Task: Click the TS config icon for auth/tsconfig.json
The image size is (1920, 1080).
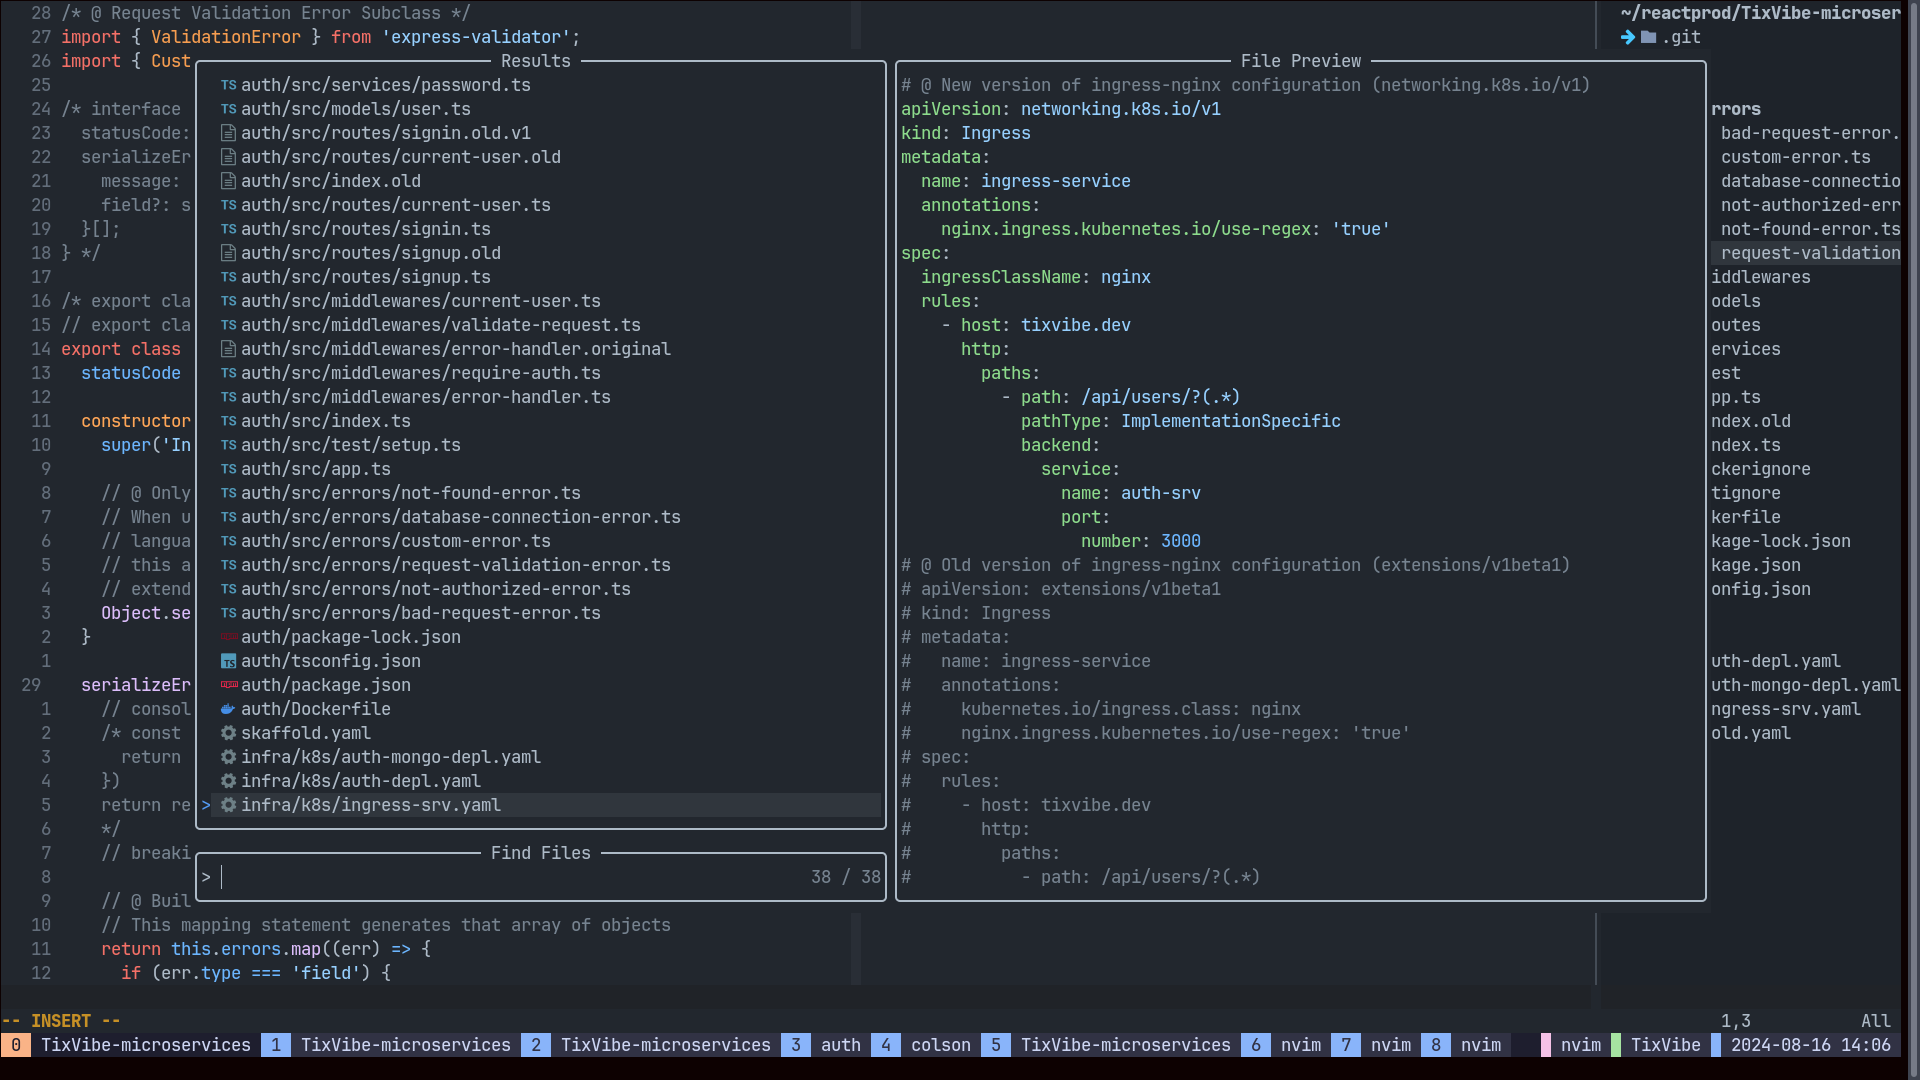Action: 228,661
